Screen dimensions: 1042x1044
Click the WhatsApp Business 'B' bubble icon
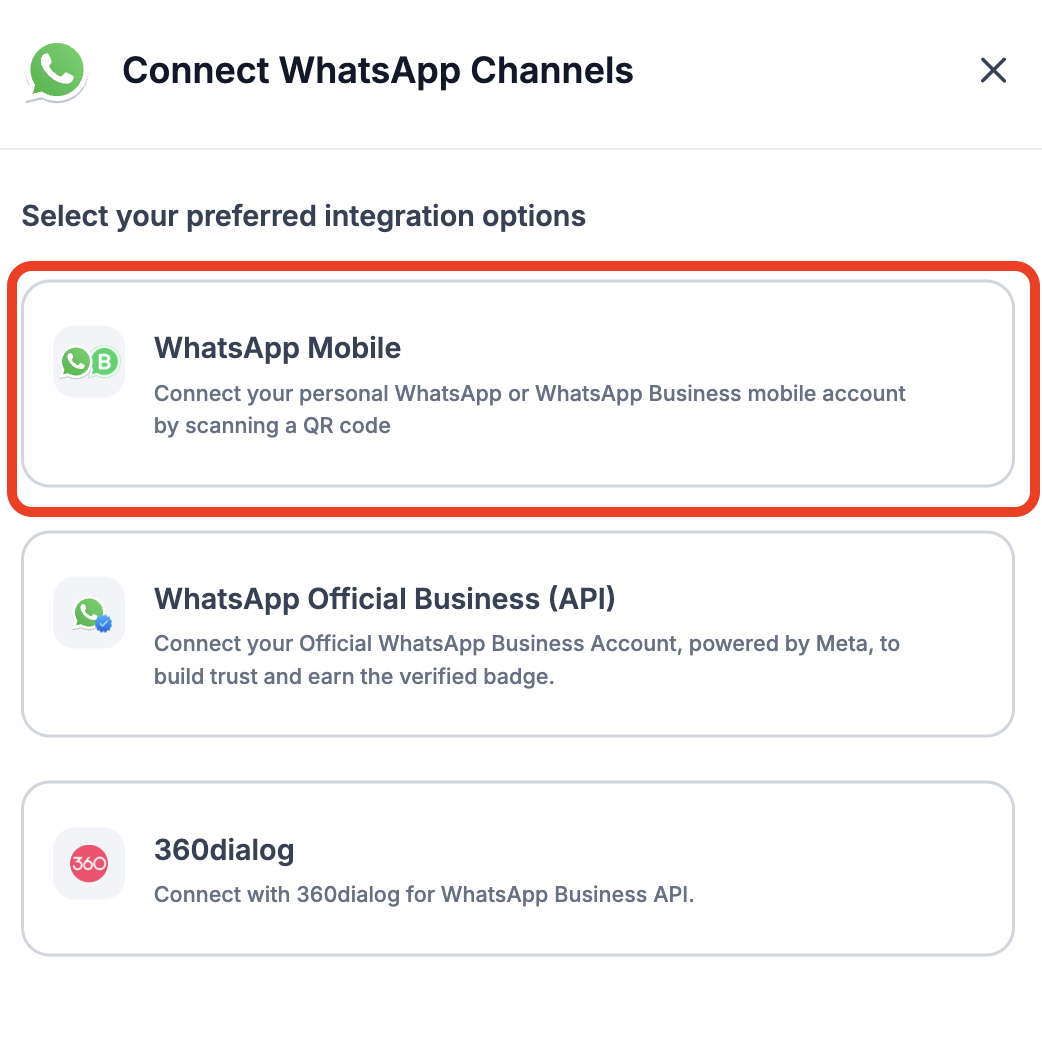click(104, 362)
